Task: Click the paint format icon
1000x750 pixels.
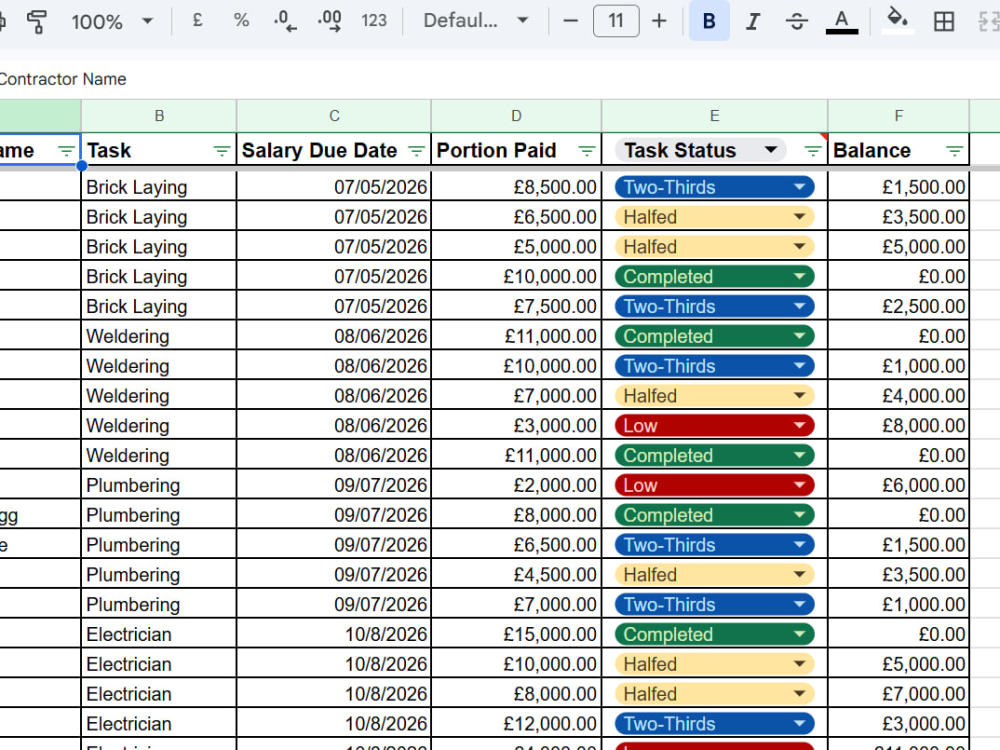Action: 37,21
